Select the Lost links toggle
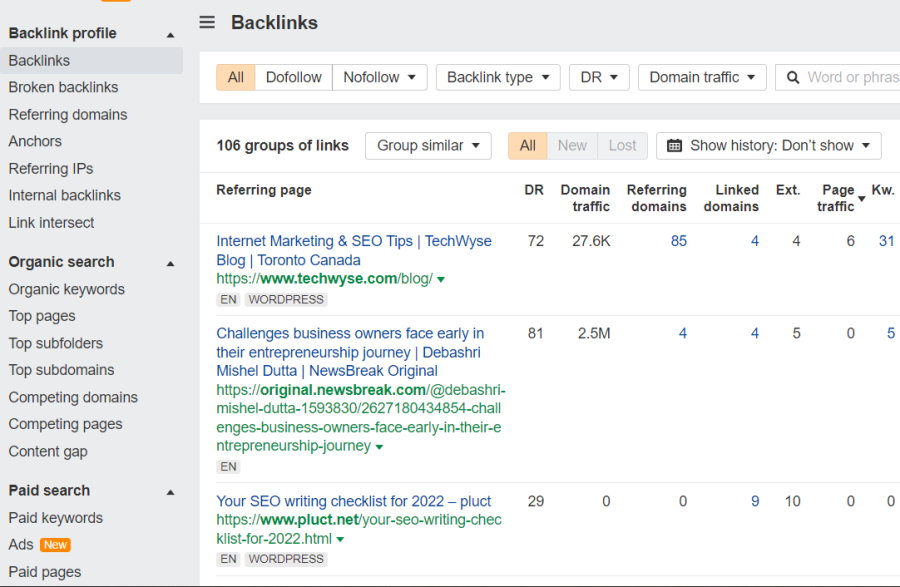The width and height of the screenshot is (900, 587). click(x=622, y=146)
